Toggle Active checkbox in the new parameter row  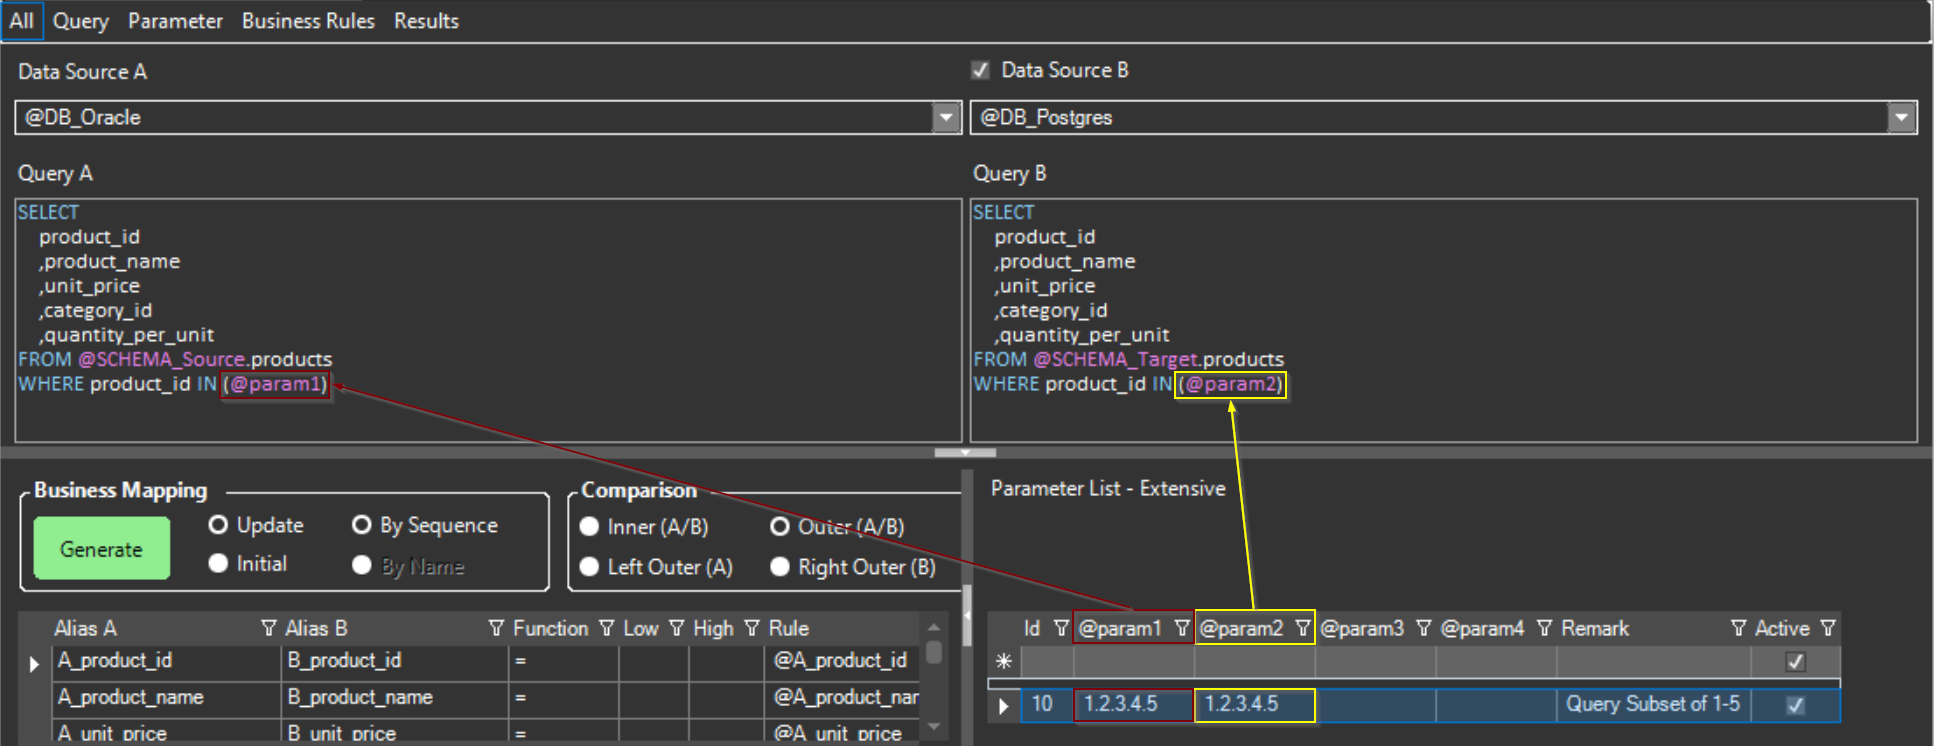(x=1795, y=662)
